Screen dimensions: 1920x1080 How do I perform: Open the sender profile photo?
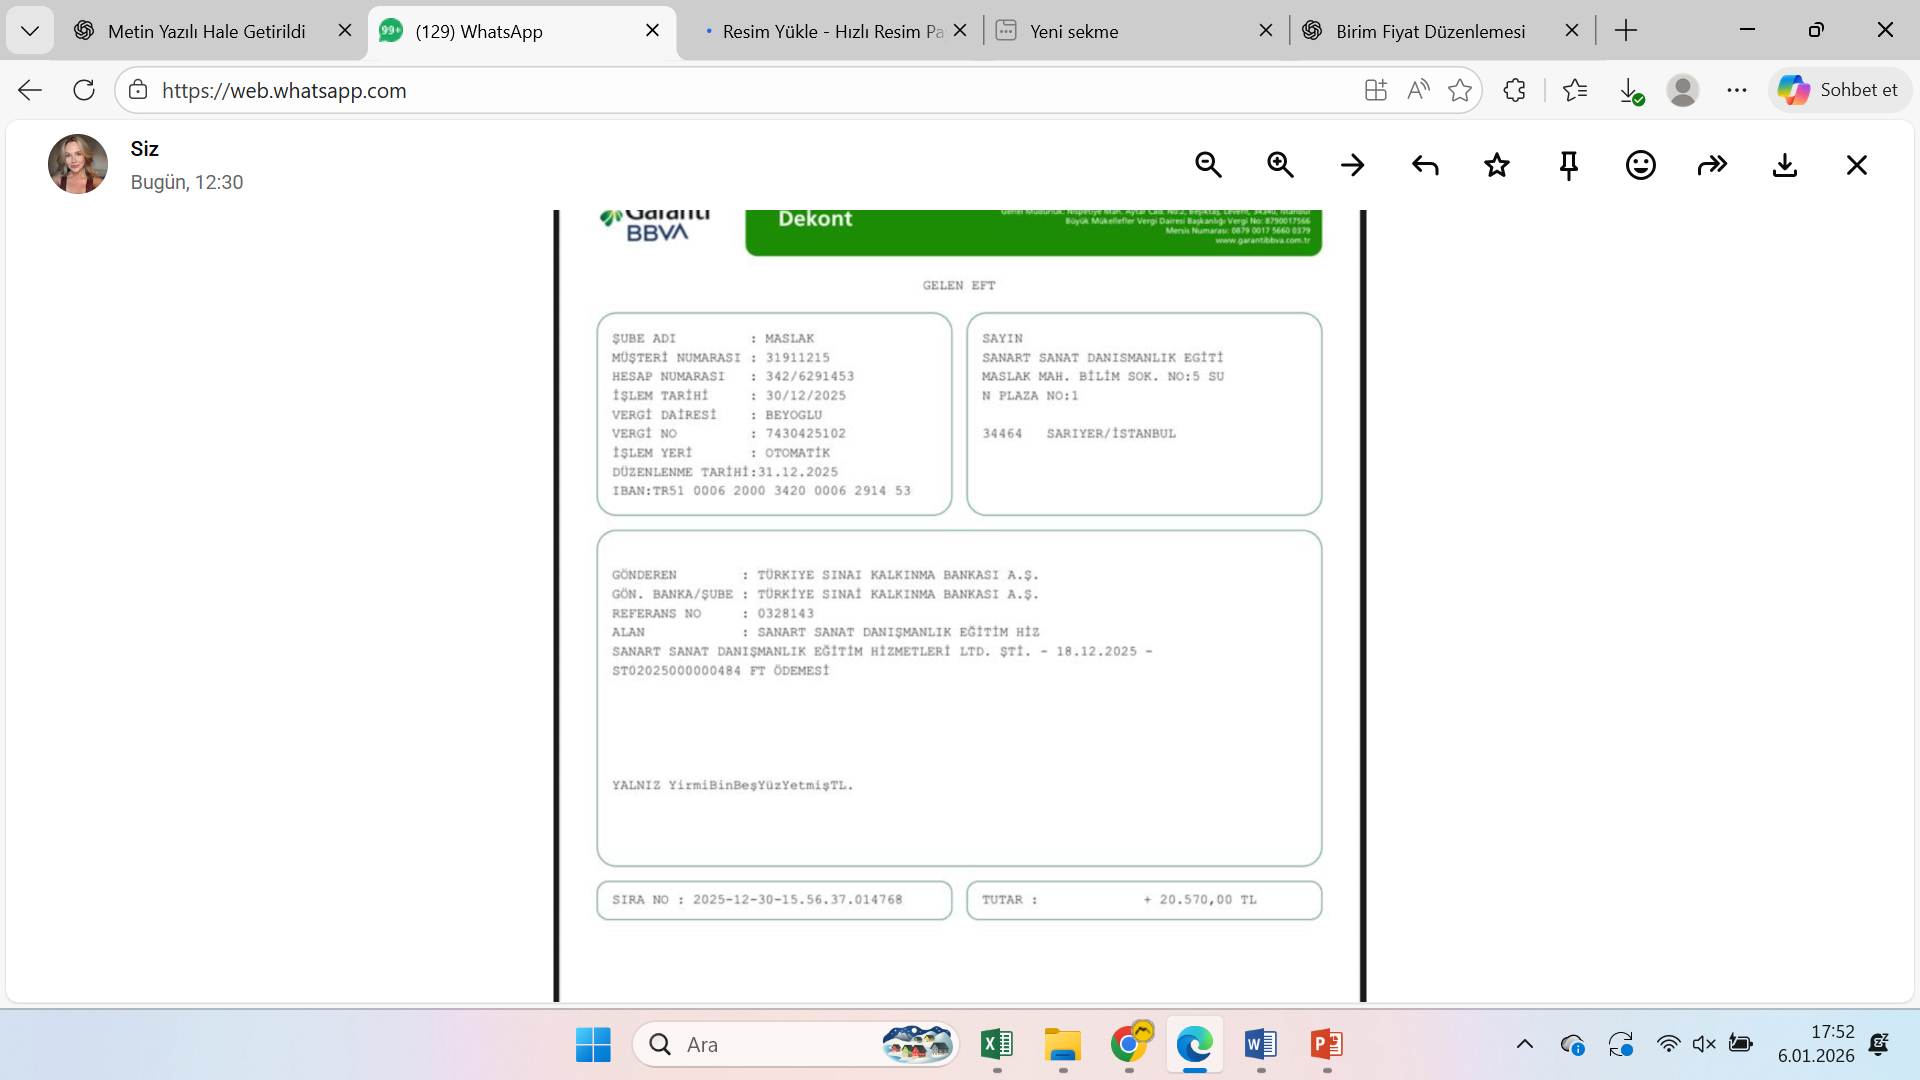point(78,164)
